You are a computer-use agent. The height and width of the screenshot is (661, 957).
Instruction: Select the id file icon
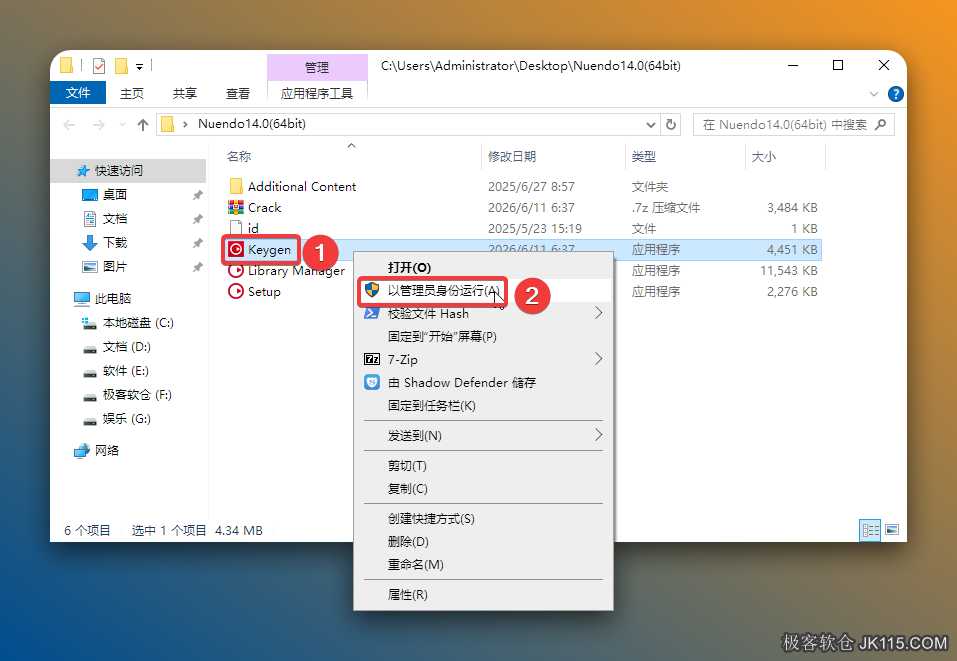click(x=236, y=228)
